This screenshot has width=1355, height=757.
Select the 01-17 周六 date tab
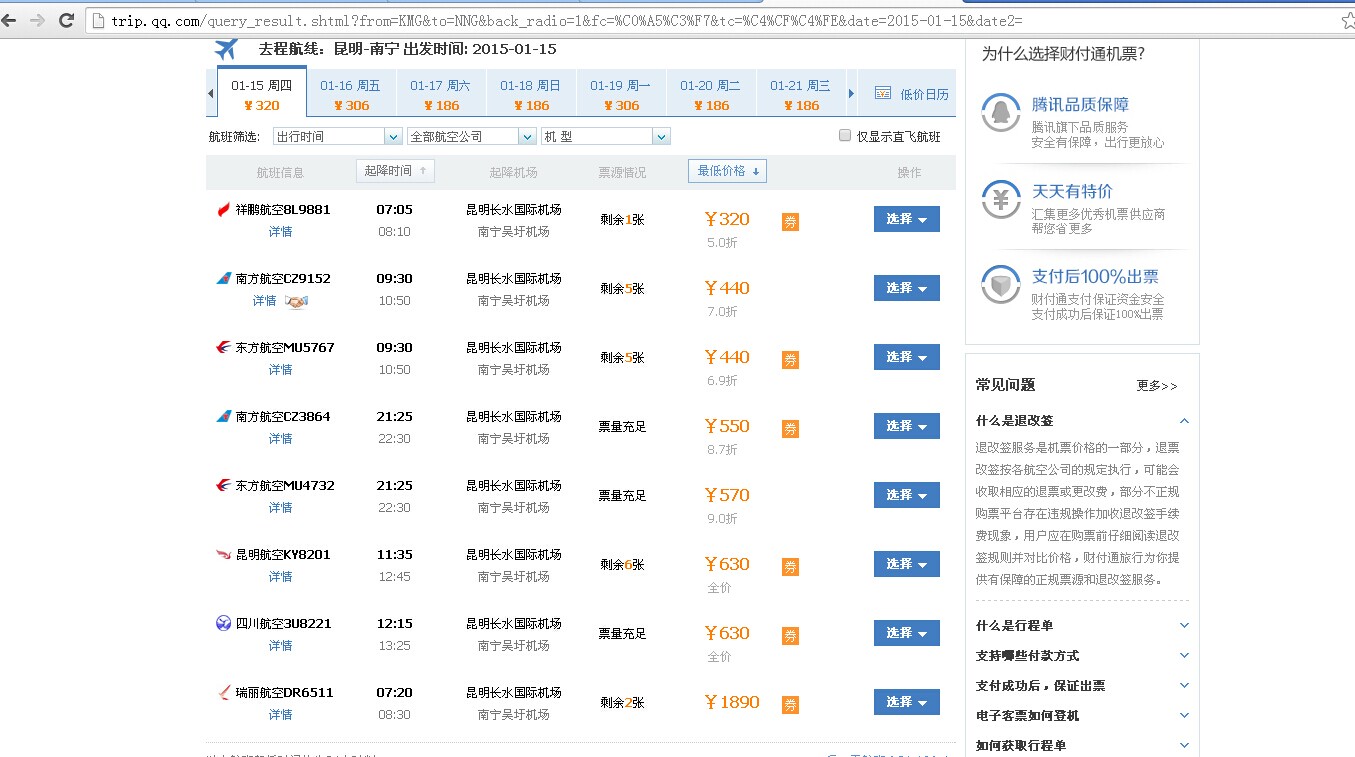(441, 94)
